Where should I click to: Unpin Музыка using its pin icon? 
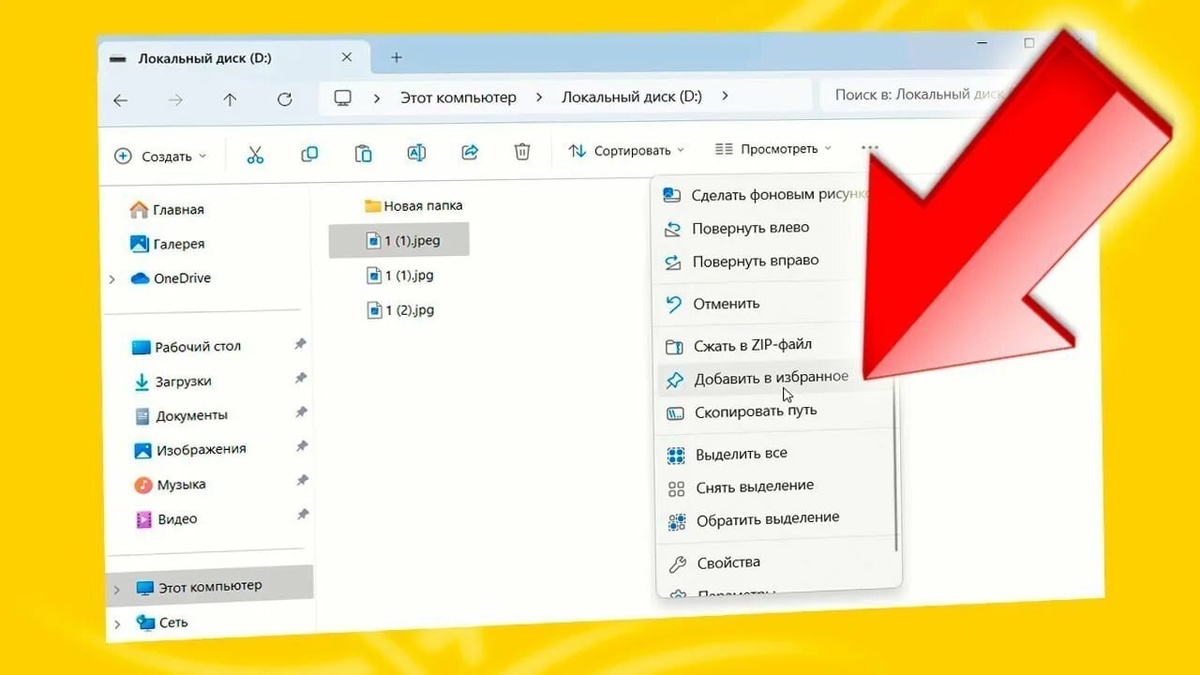301,481
